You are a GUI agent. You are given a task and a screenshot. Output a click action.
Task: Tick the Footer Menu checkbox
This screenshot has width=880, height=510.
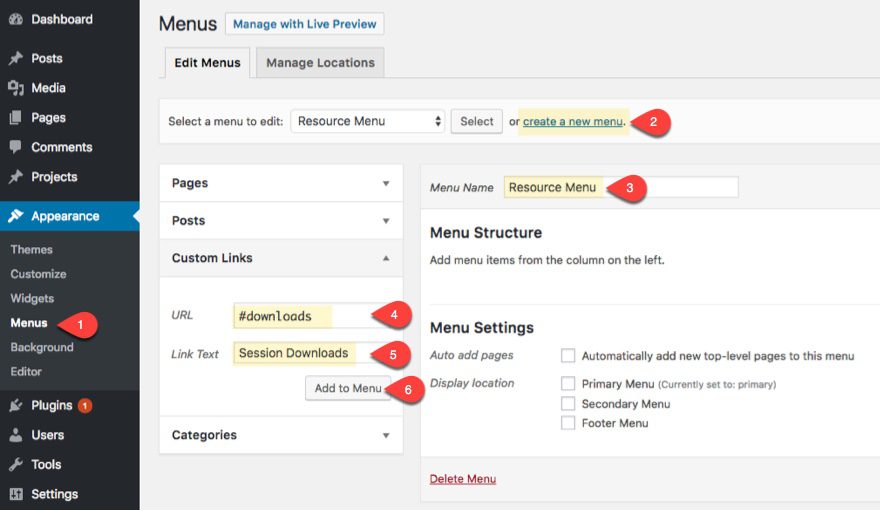click(568, 423)
